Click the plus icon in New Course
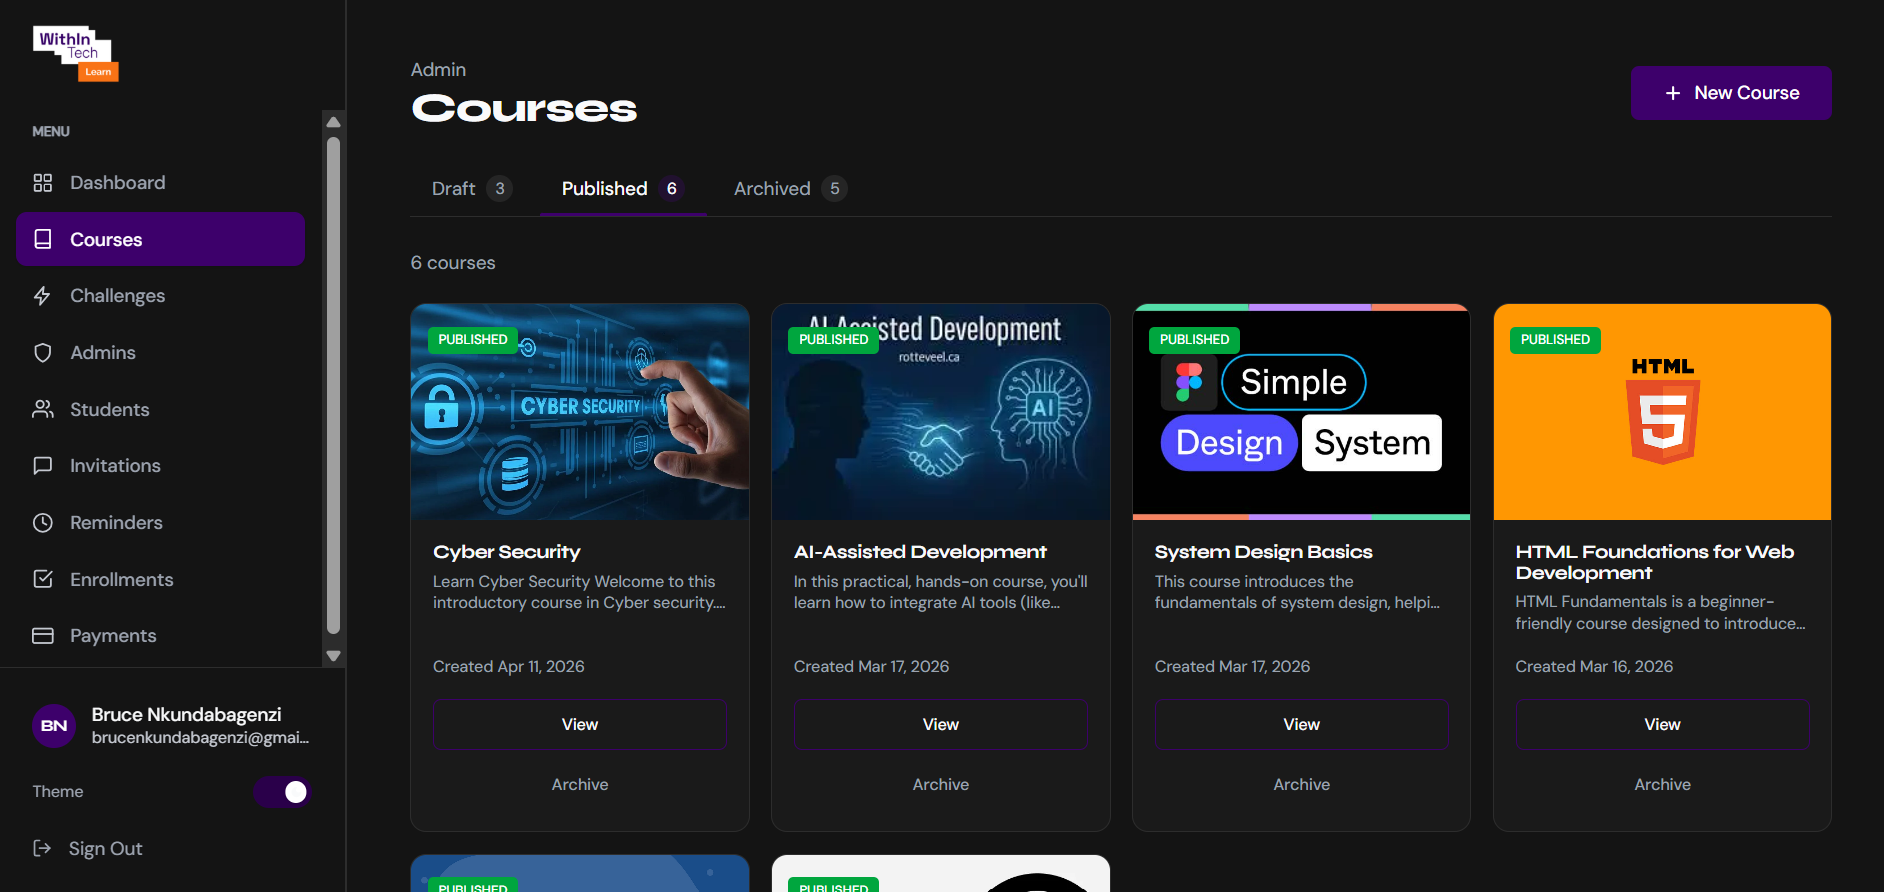This screenshot has height=892, width=1884. click(1673, 93)
